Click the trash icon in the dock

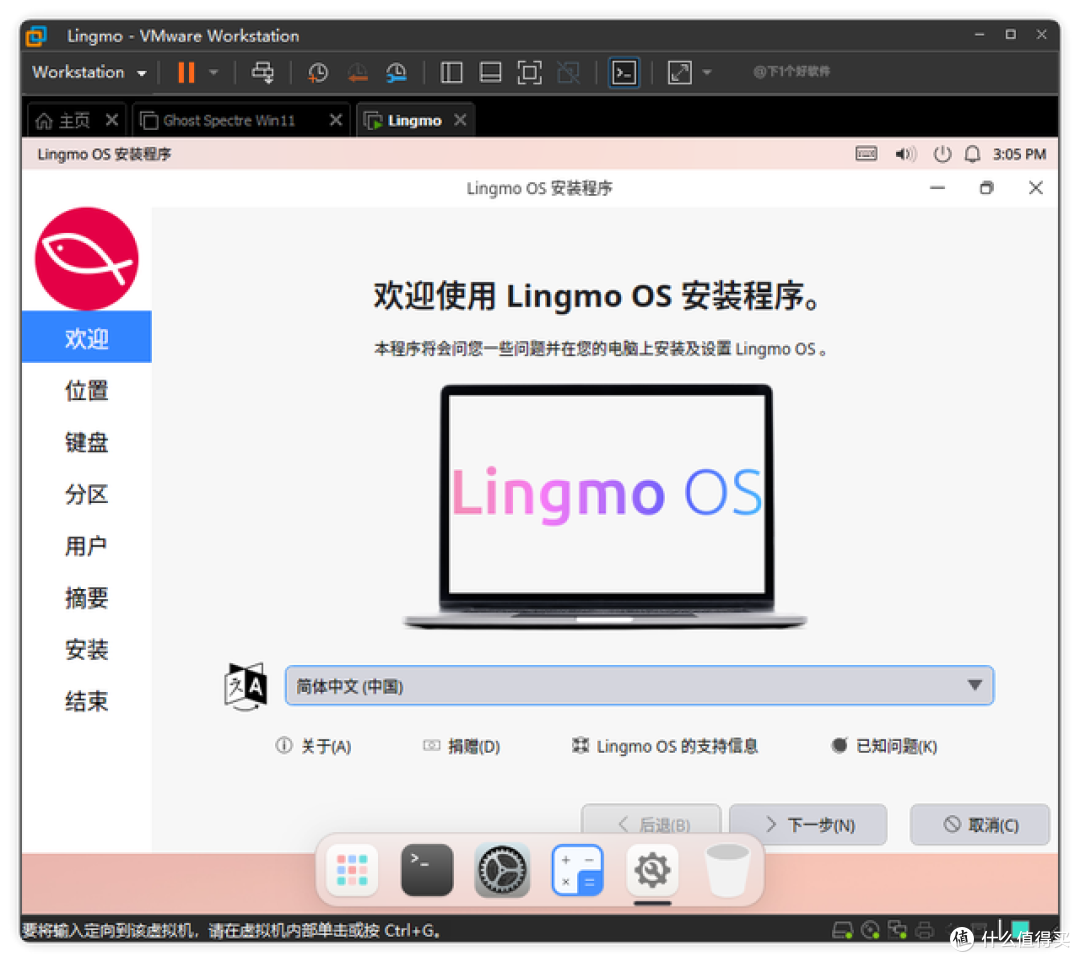(x=727, y=869)
